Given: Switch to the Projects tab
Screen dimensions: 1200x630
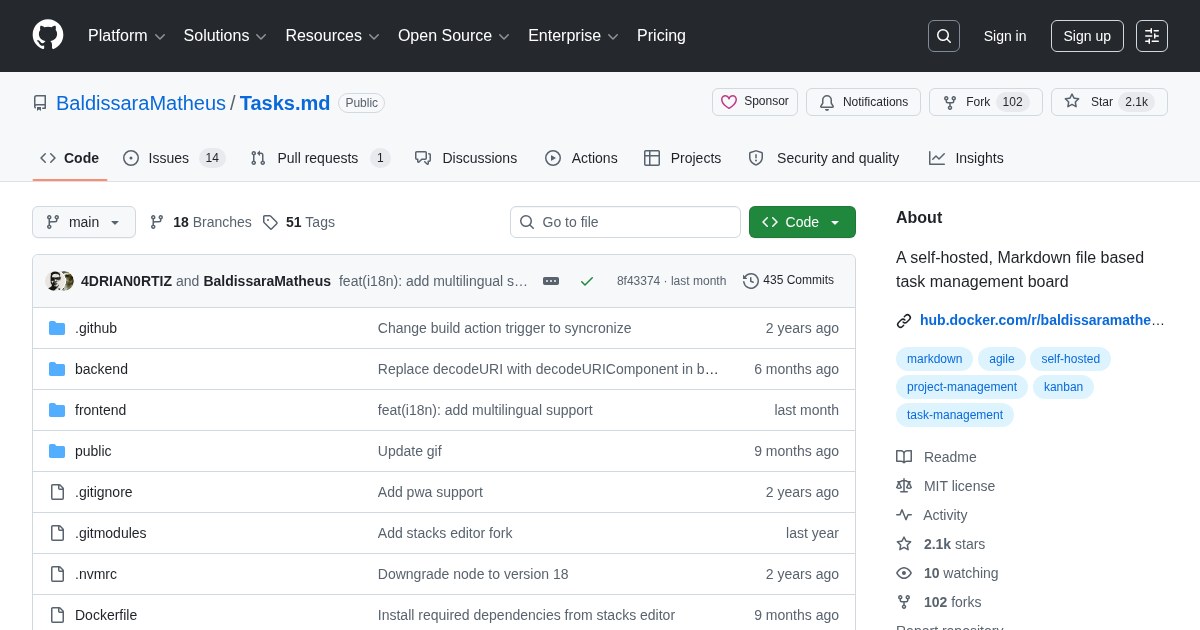Looking at the screenshot, I should point(683,158).
